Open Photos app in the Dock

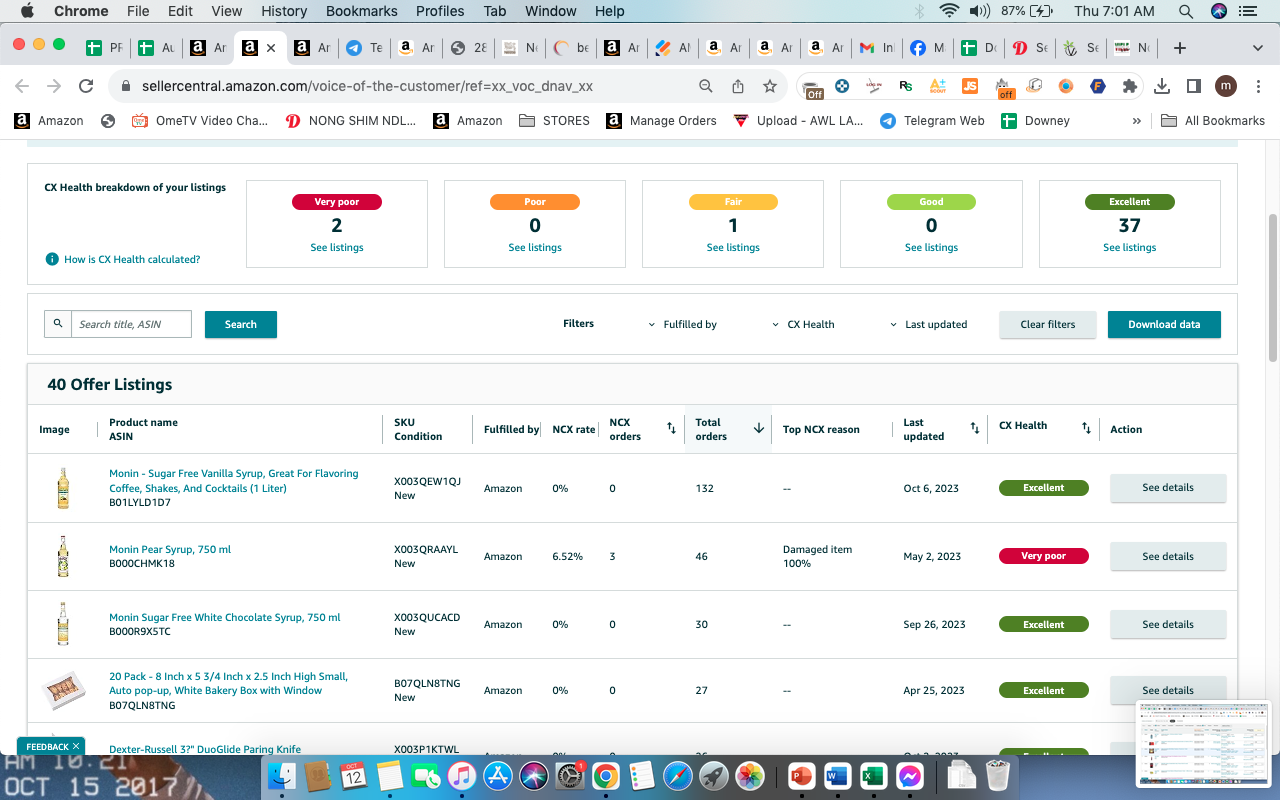(750, 775)
